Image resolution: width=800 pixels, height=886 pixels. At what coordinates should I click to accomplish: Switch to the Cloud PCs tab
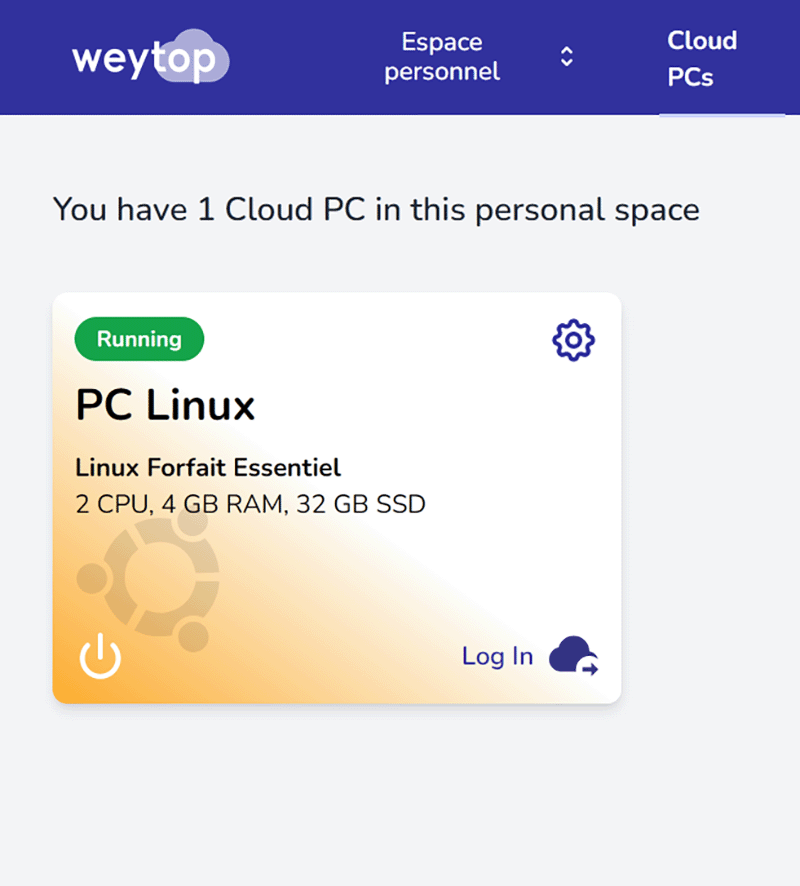tap(701, 57)
